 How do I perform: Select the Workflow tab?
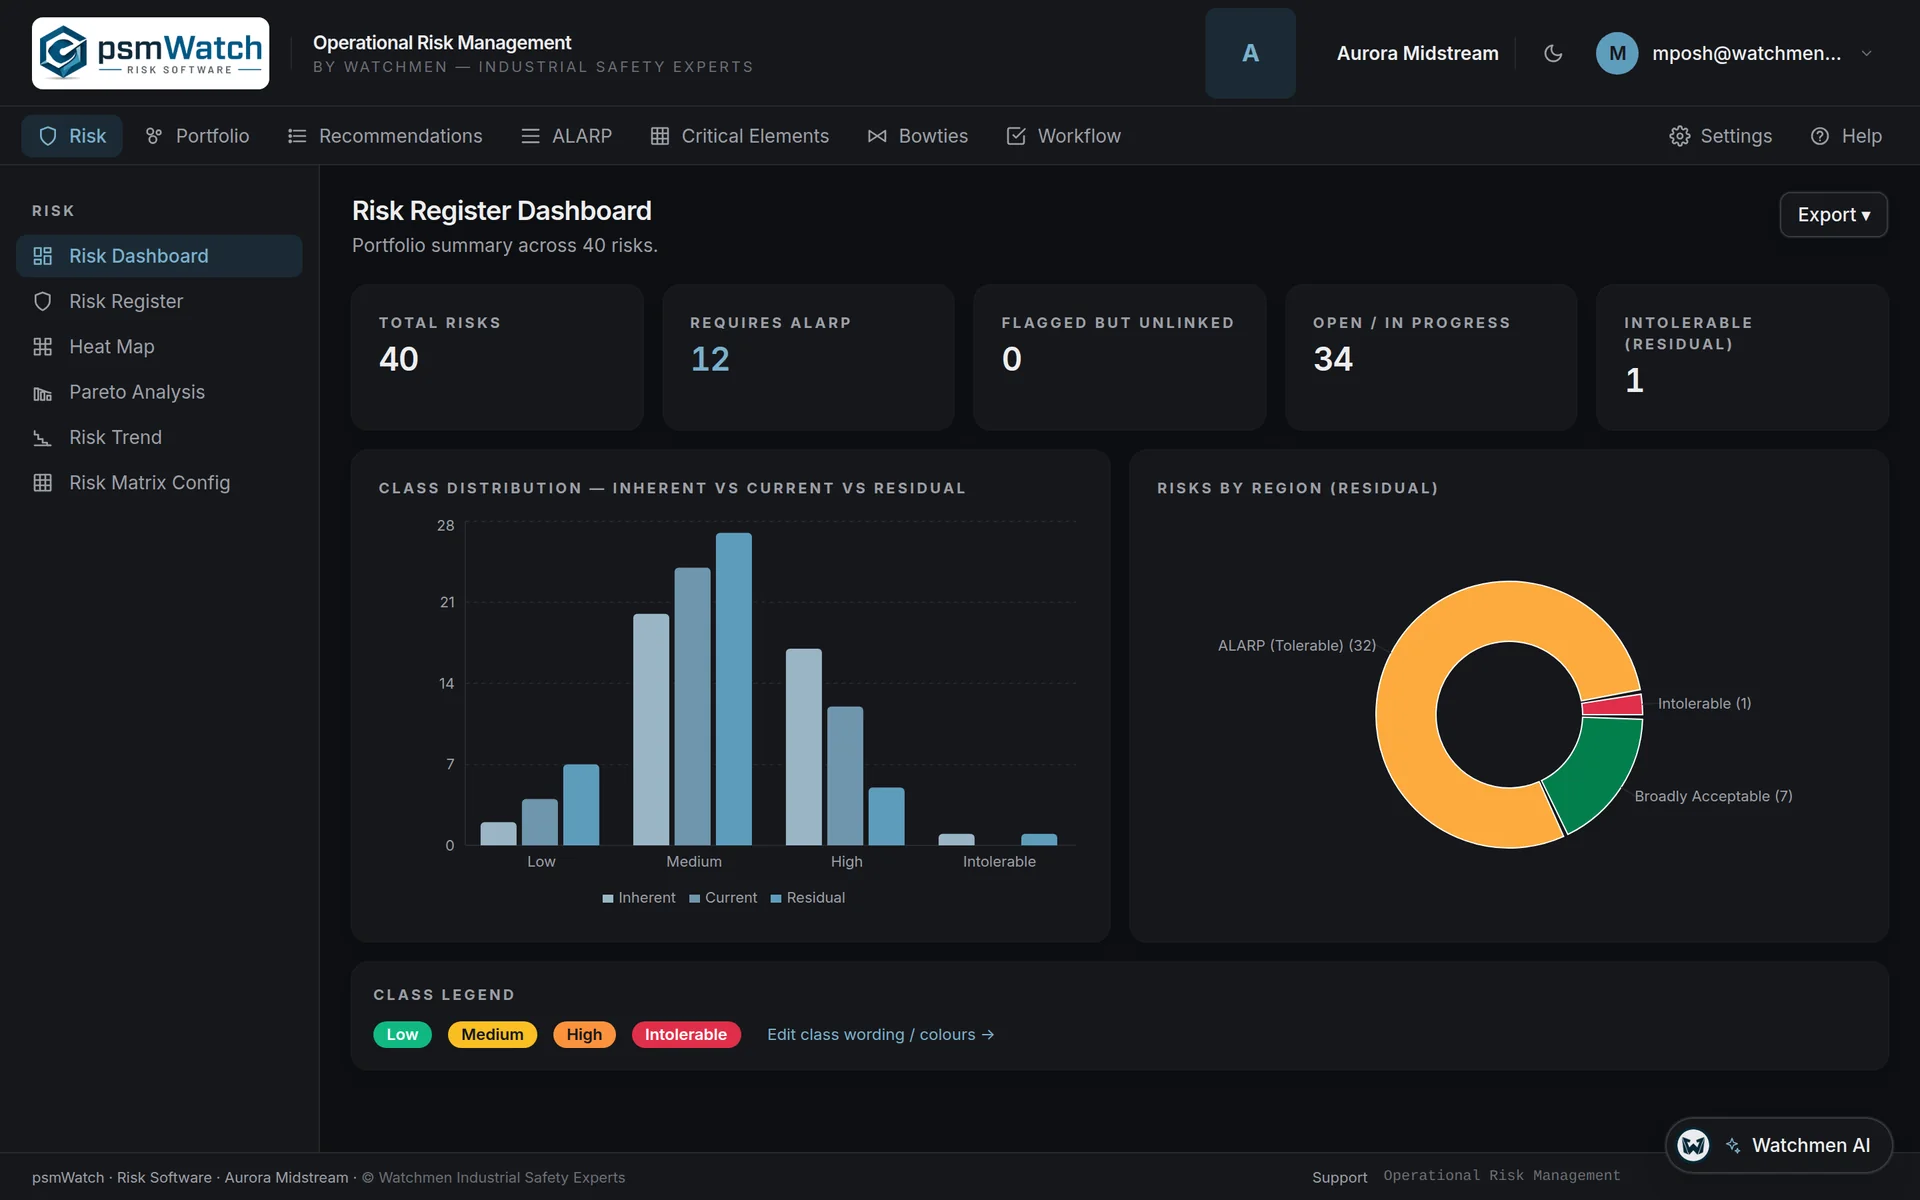(1063, 136)
